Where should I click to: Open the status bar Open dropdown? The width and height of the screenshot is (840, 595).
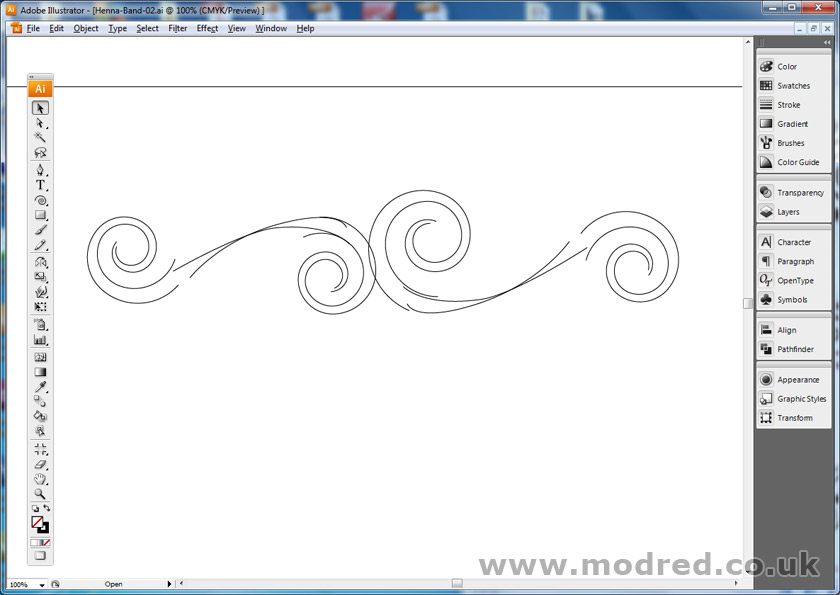170,584
